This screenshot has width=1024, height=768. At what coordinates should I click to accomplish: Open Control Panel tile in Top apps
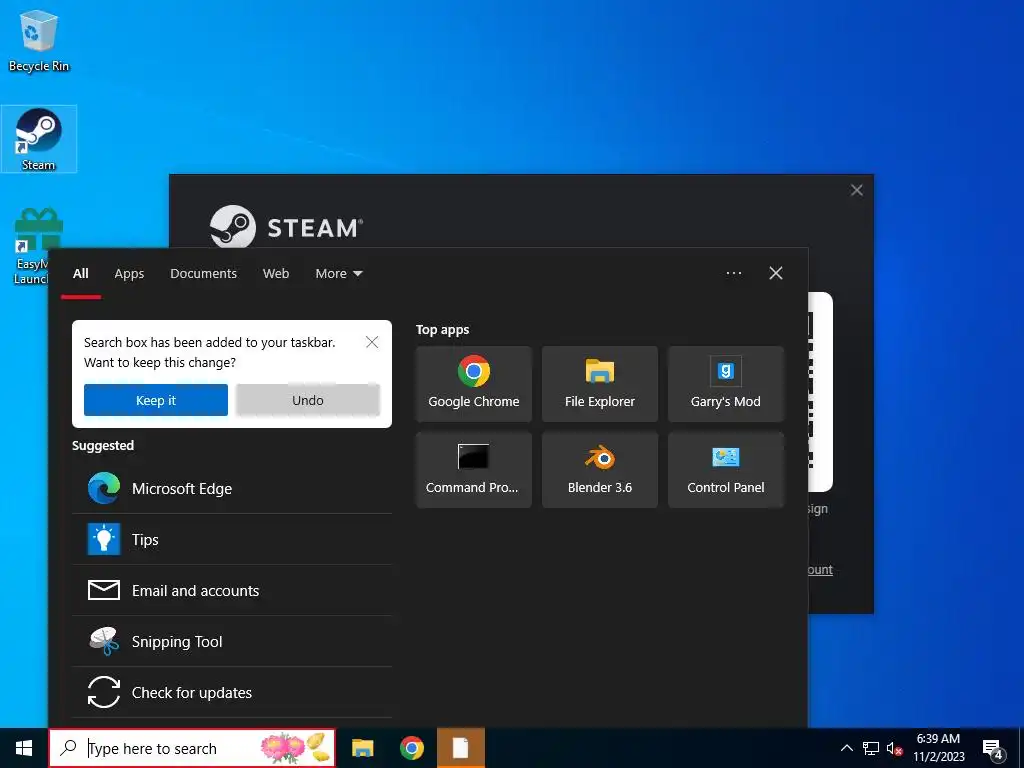pyautogui.click(x=726, y=470)
